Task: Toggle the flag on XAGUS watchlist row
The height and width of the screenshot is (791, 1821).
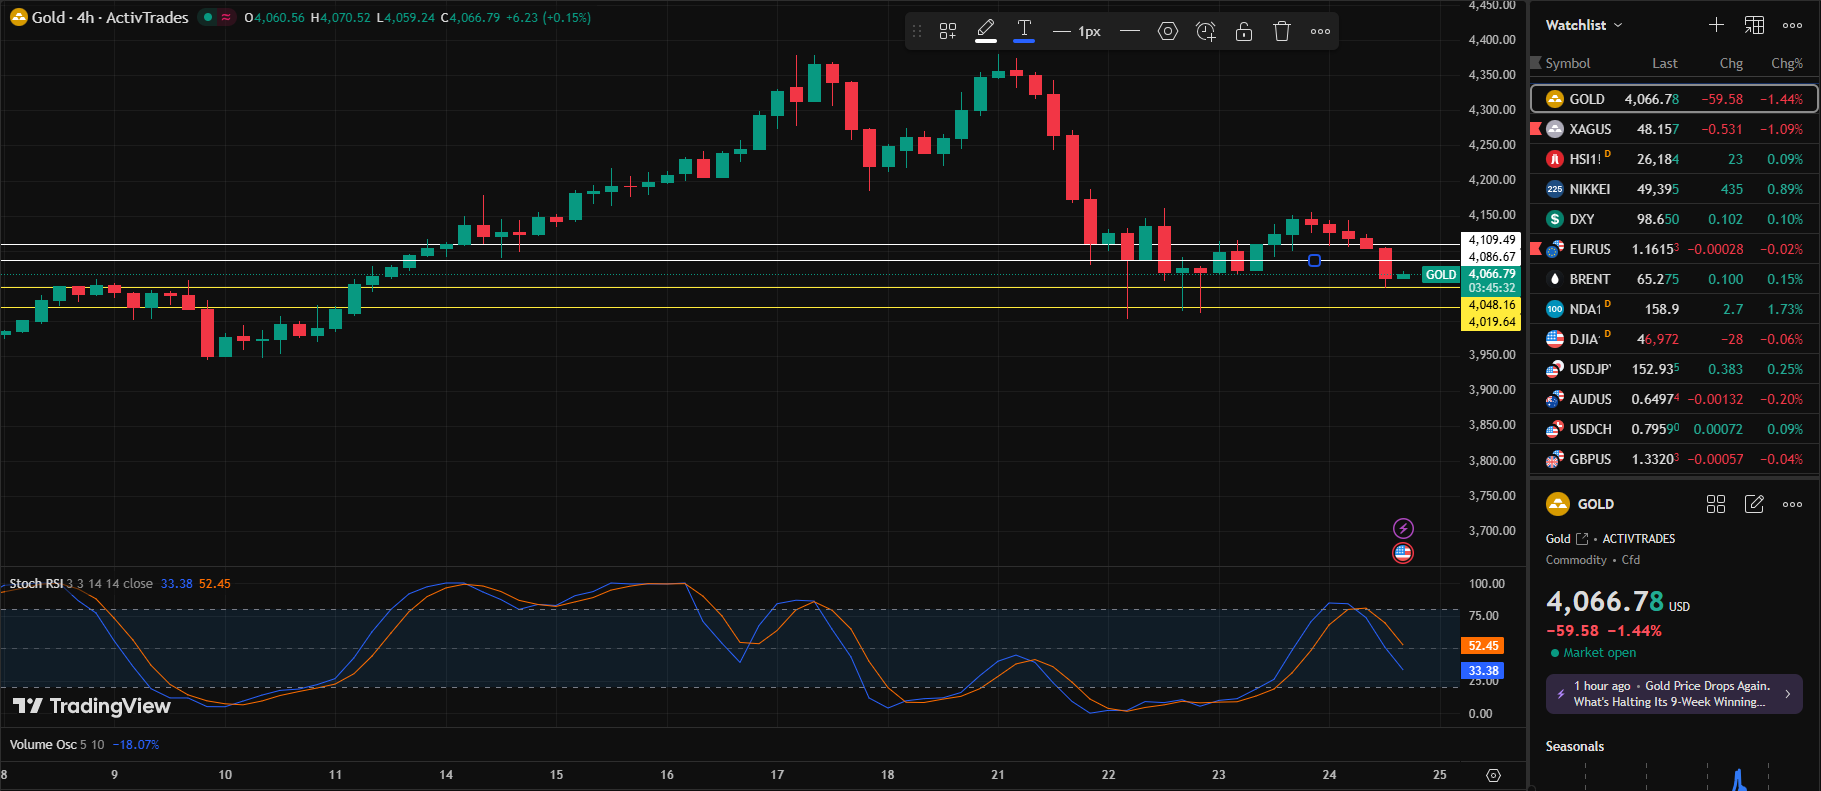Action: point(1536,129)
